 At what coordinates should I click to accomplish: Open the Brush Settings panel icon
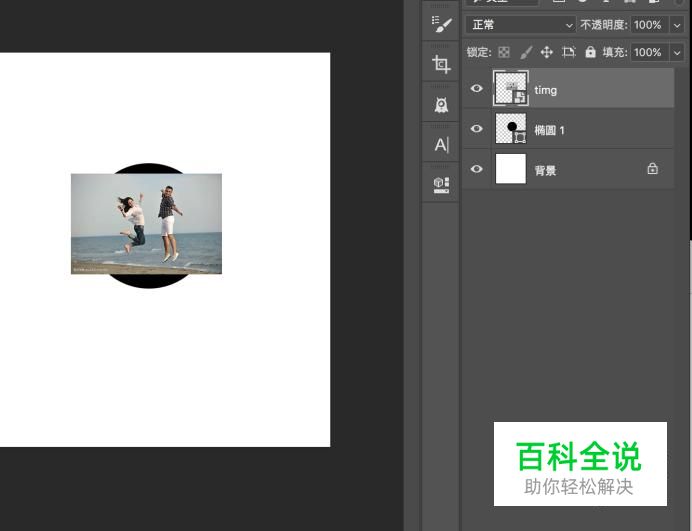pyautogui.click(x=441, y=25)
